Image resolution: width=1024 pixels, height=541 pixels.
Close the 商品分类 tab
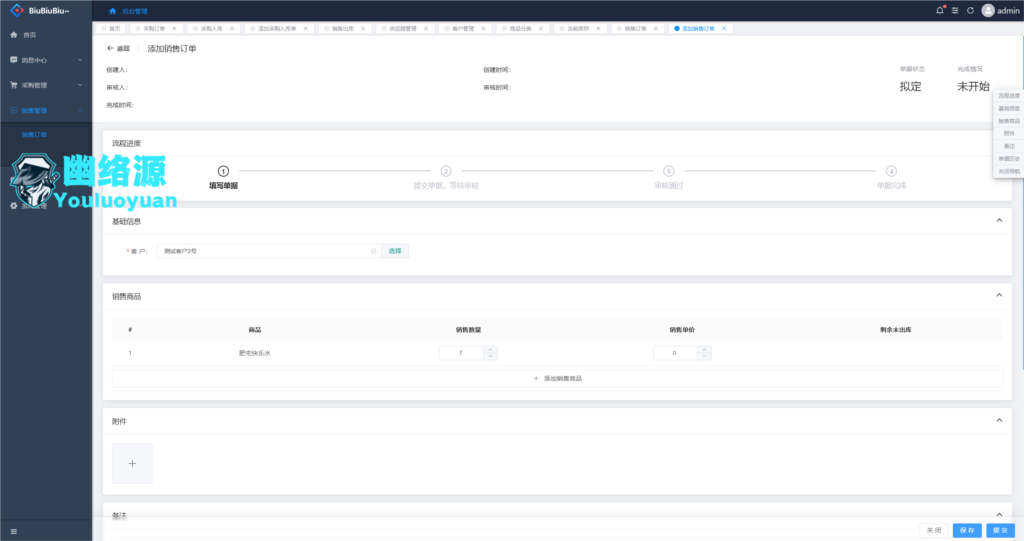(541, 29)
